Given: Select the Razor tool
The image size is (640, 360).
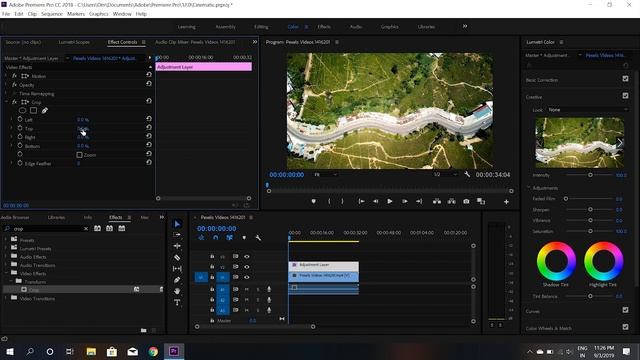Looking at the screenshot, I should [x=177, y=258].
